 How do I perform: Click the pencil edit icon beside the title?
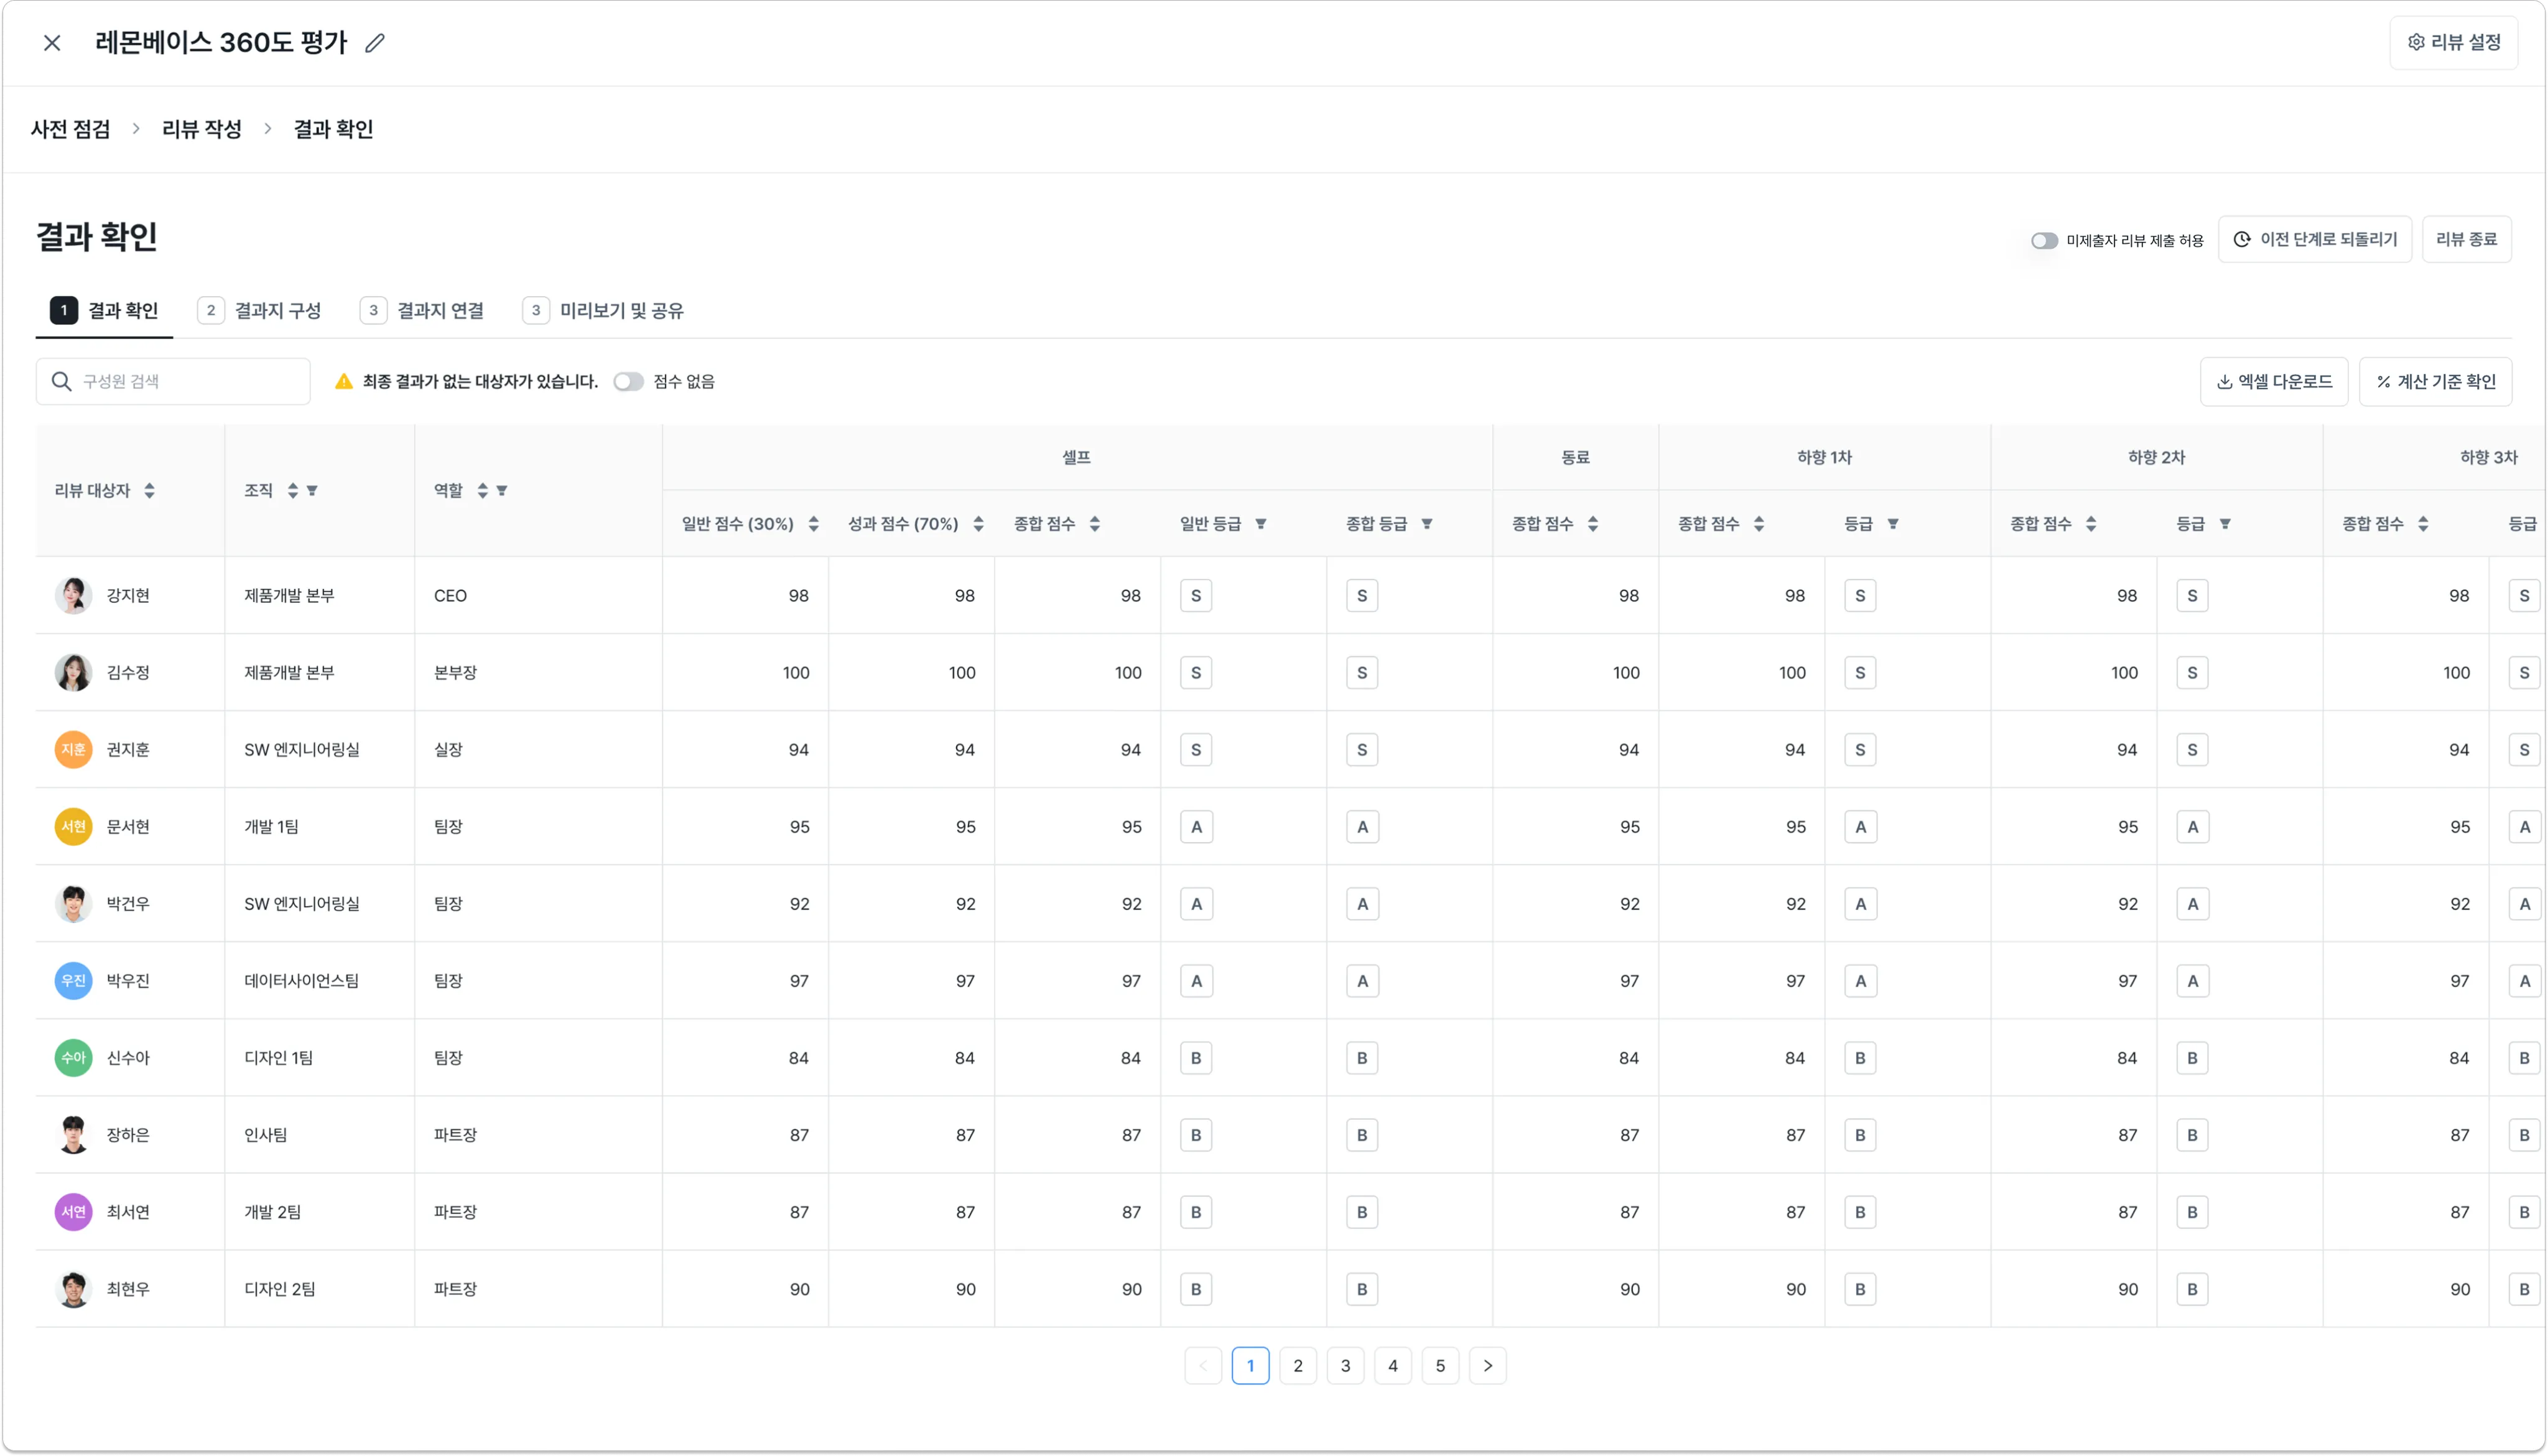375,43
